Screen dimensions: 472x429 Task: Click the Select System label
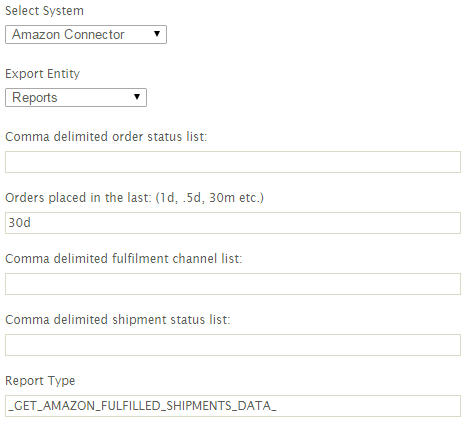click(44, 11)
